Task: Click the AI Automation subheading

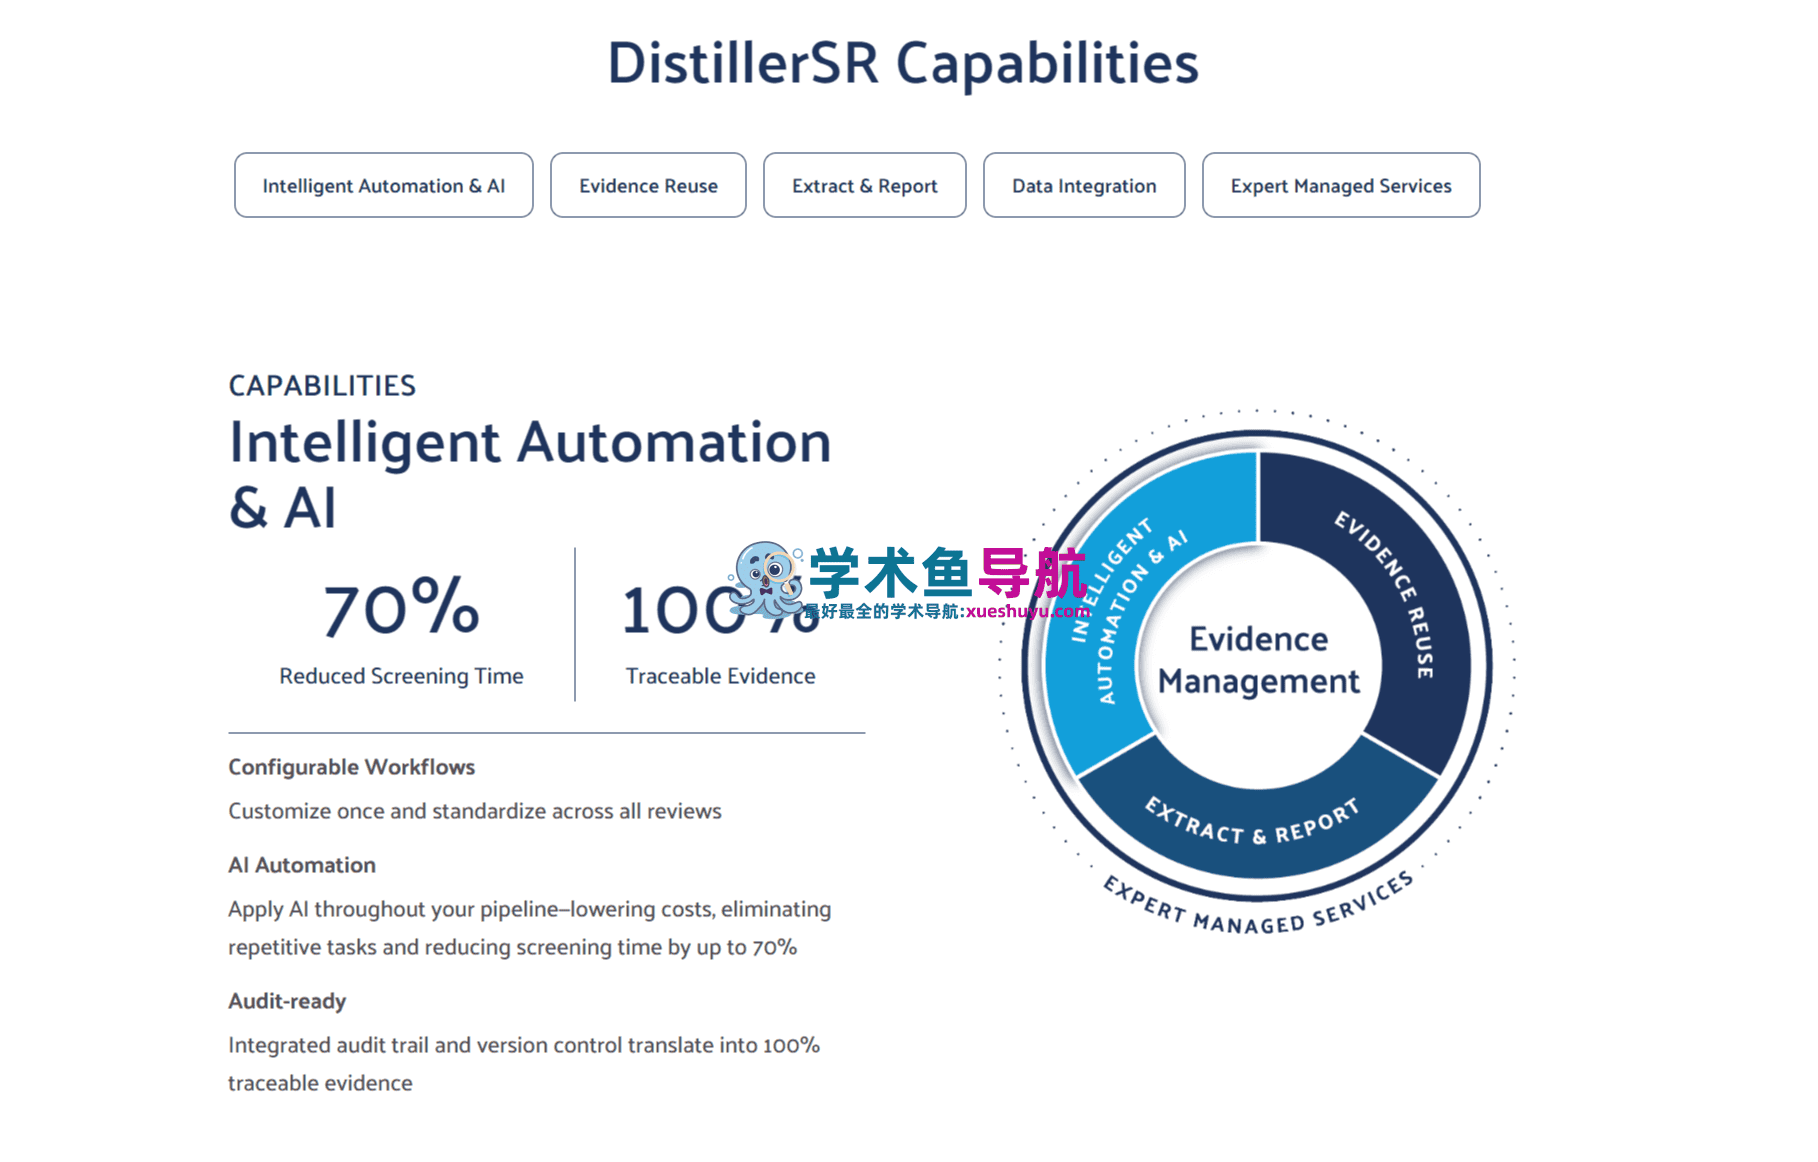Action: click(302, 865)
